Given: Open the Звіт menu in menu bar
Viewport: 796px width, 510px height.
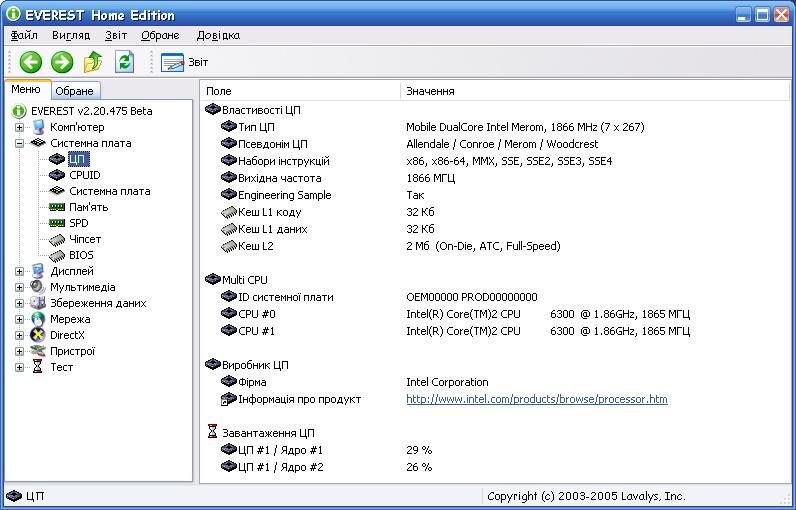Looking at the screenshot, I should [x=116, y=36].
